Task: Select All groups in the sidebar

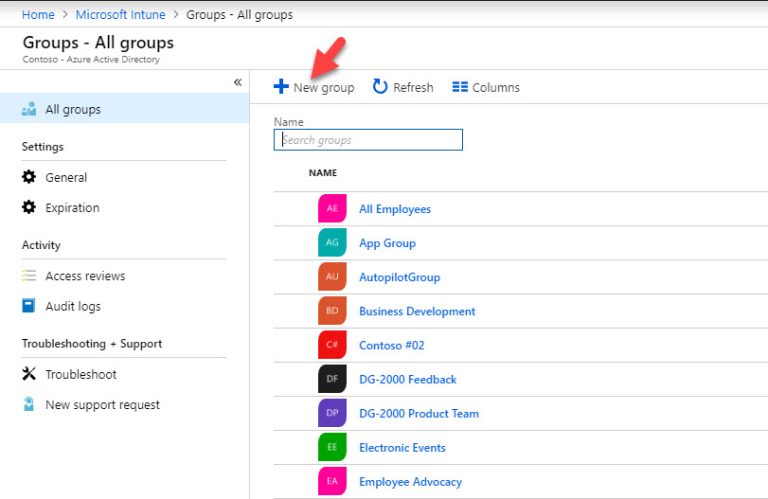Action: click(x=72, y=109)
